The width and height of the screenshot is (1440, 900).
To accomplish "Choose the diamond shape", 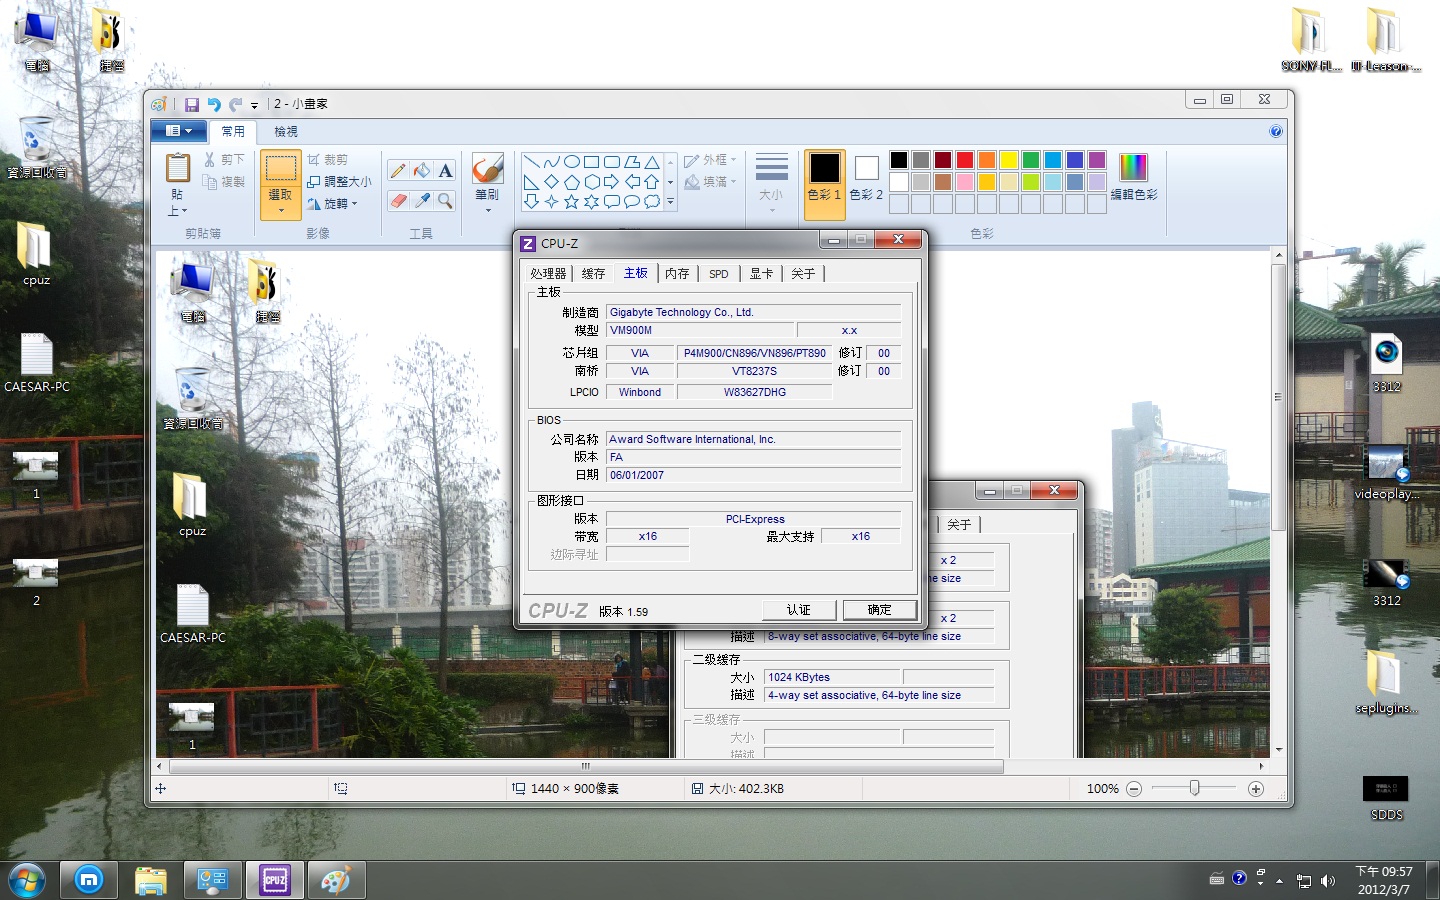I will point(551,182).
